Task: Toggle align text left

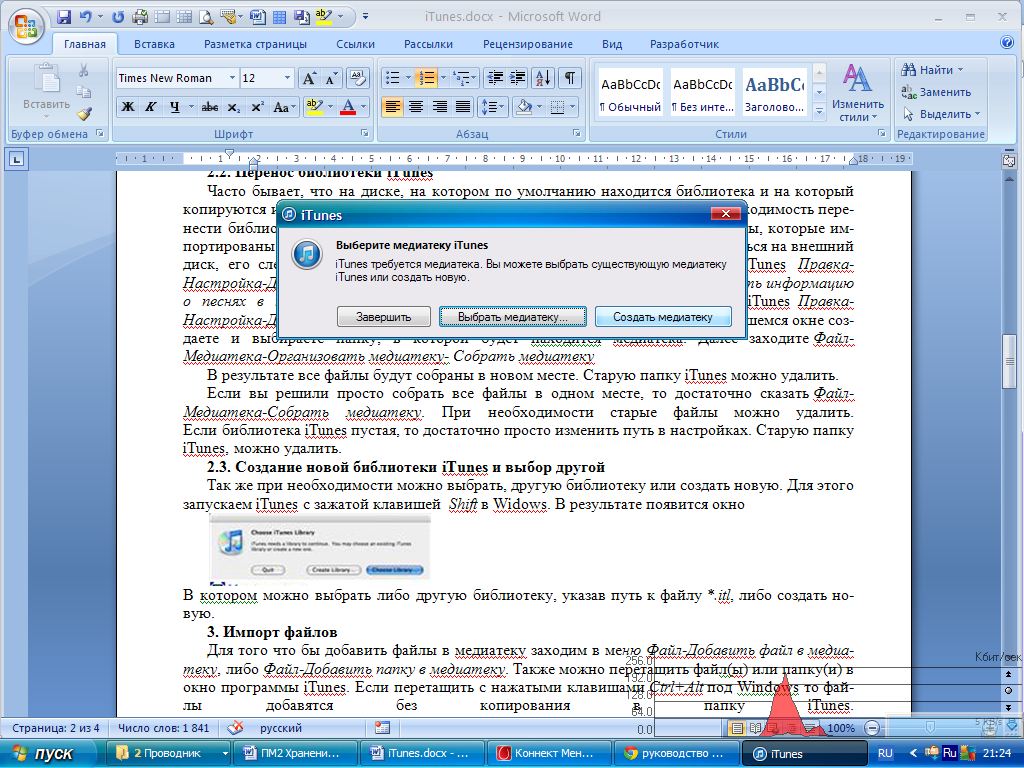Action: [392, 107]
